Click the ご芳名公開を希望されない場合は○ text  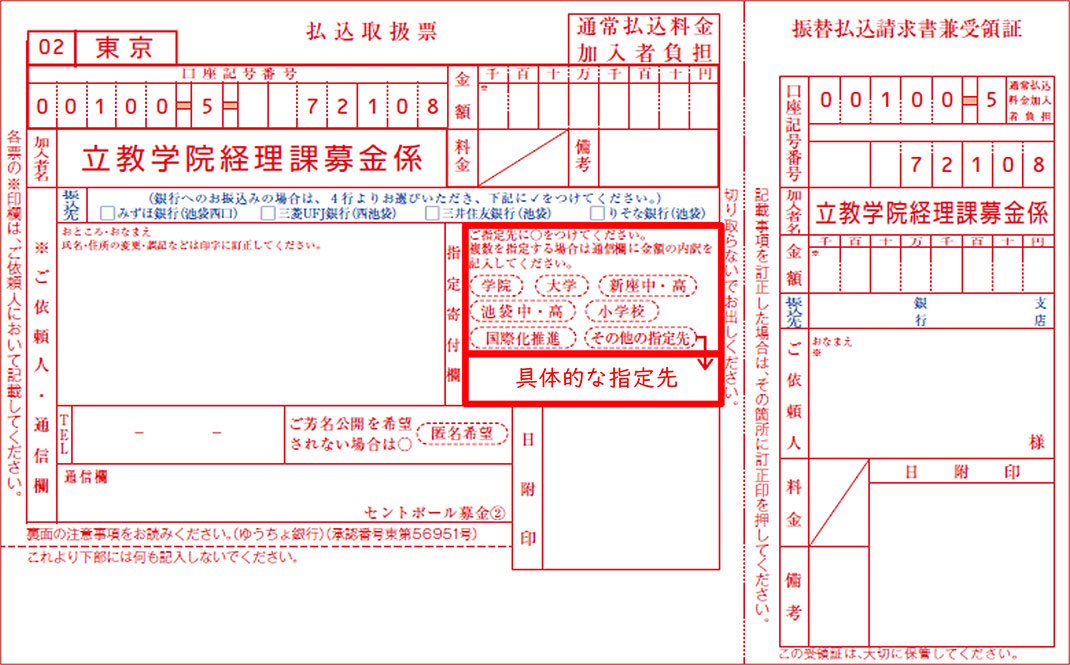coord(351,434)
